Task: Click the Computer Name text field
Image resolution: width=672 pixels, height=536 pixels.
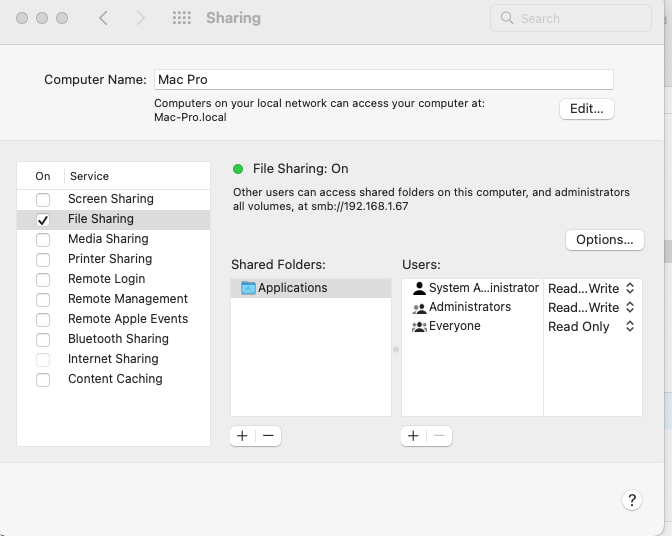Action: [383, 80]
